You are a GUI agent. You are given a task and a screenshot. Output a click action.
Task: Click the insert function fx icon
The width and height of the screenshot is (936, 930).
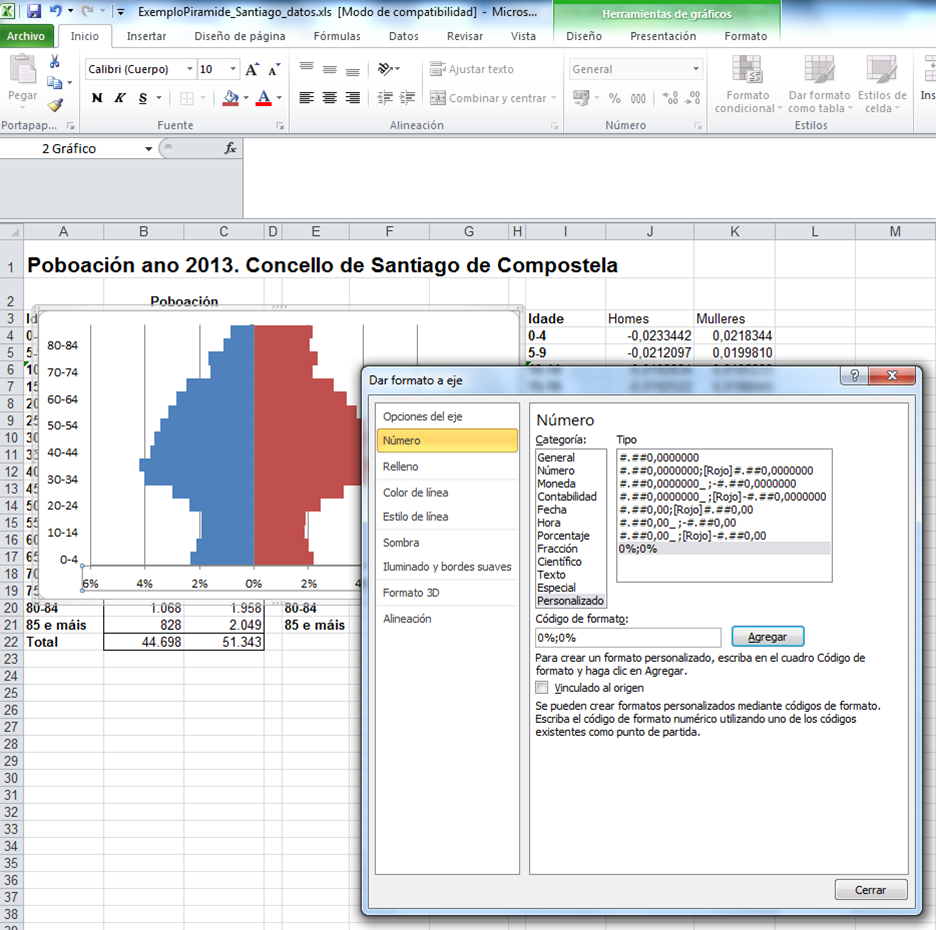coord(230,148)
